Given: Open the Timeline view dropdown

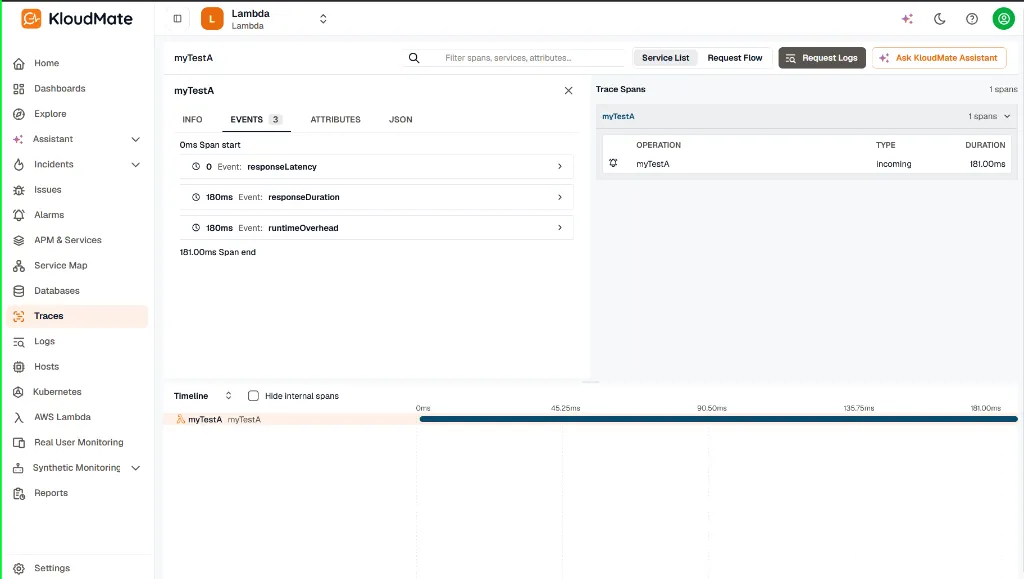Looking at the screenshot, I should tap(202, 396).
